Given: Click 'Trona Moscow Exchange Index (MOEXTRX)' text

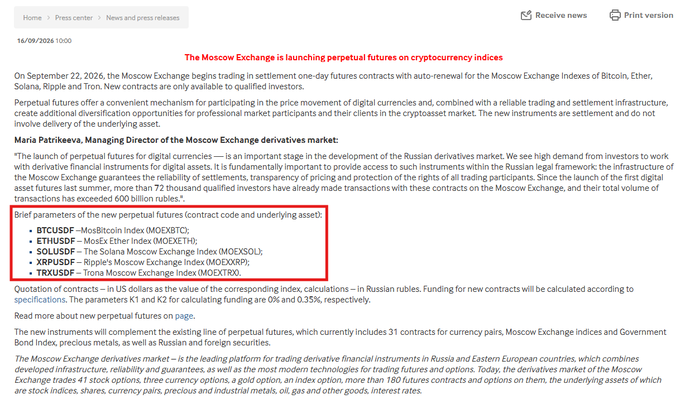Looking at the screenshot, I should pyautogui.click(x=162, y=273).
